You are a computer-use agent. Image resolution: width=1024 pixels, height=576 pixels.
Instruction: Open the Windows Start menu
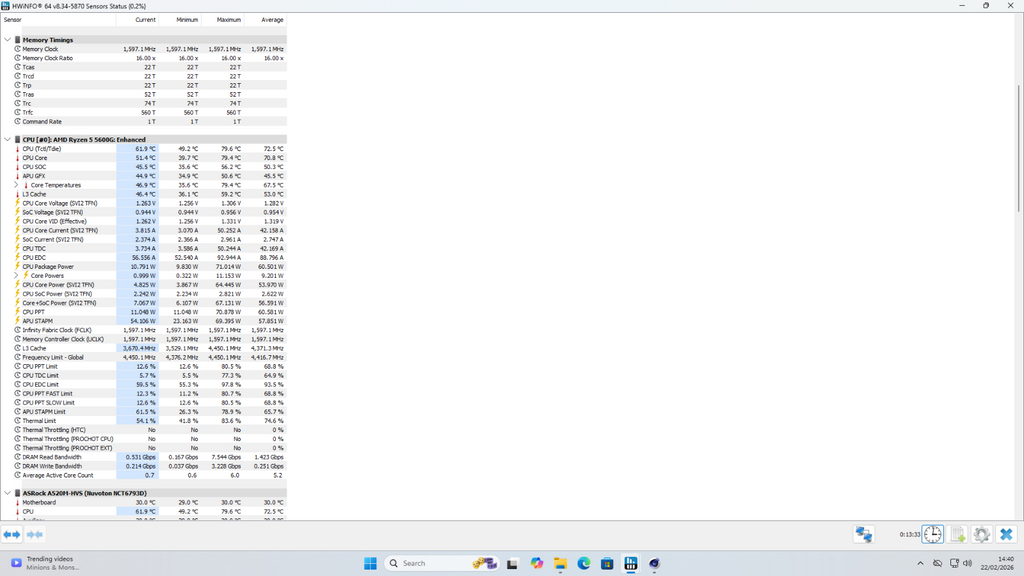(370, 563)
